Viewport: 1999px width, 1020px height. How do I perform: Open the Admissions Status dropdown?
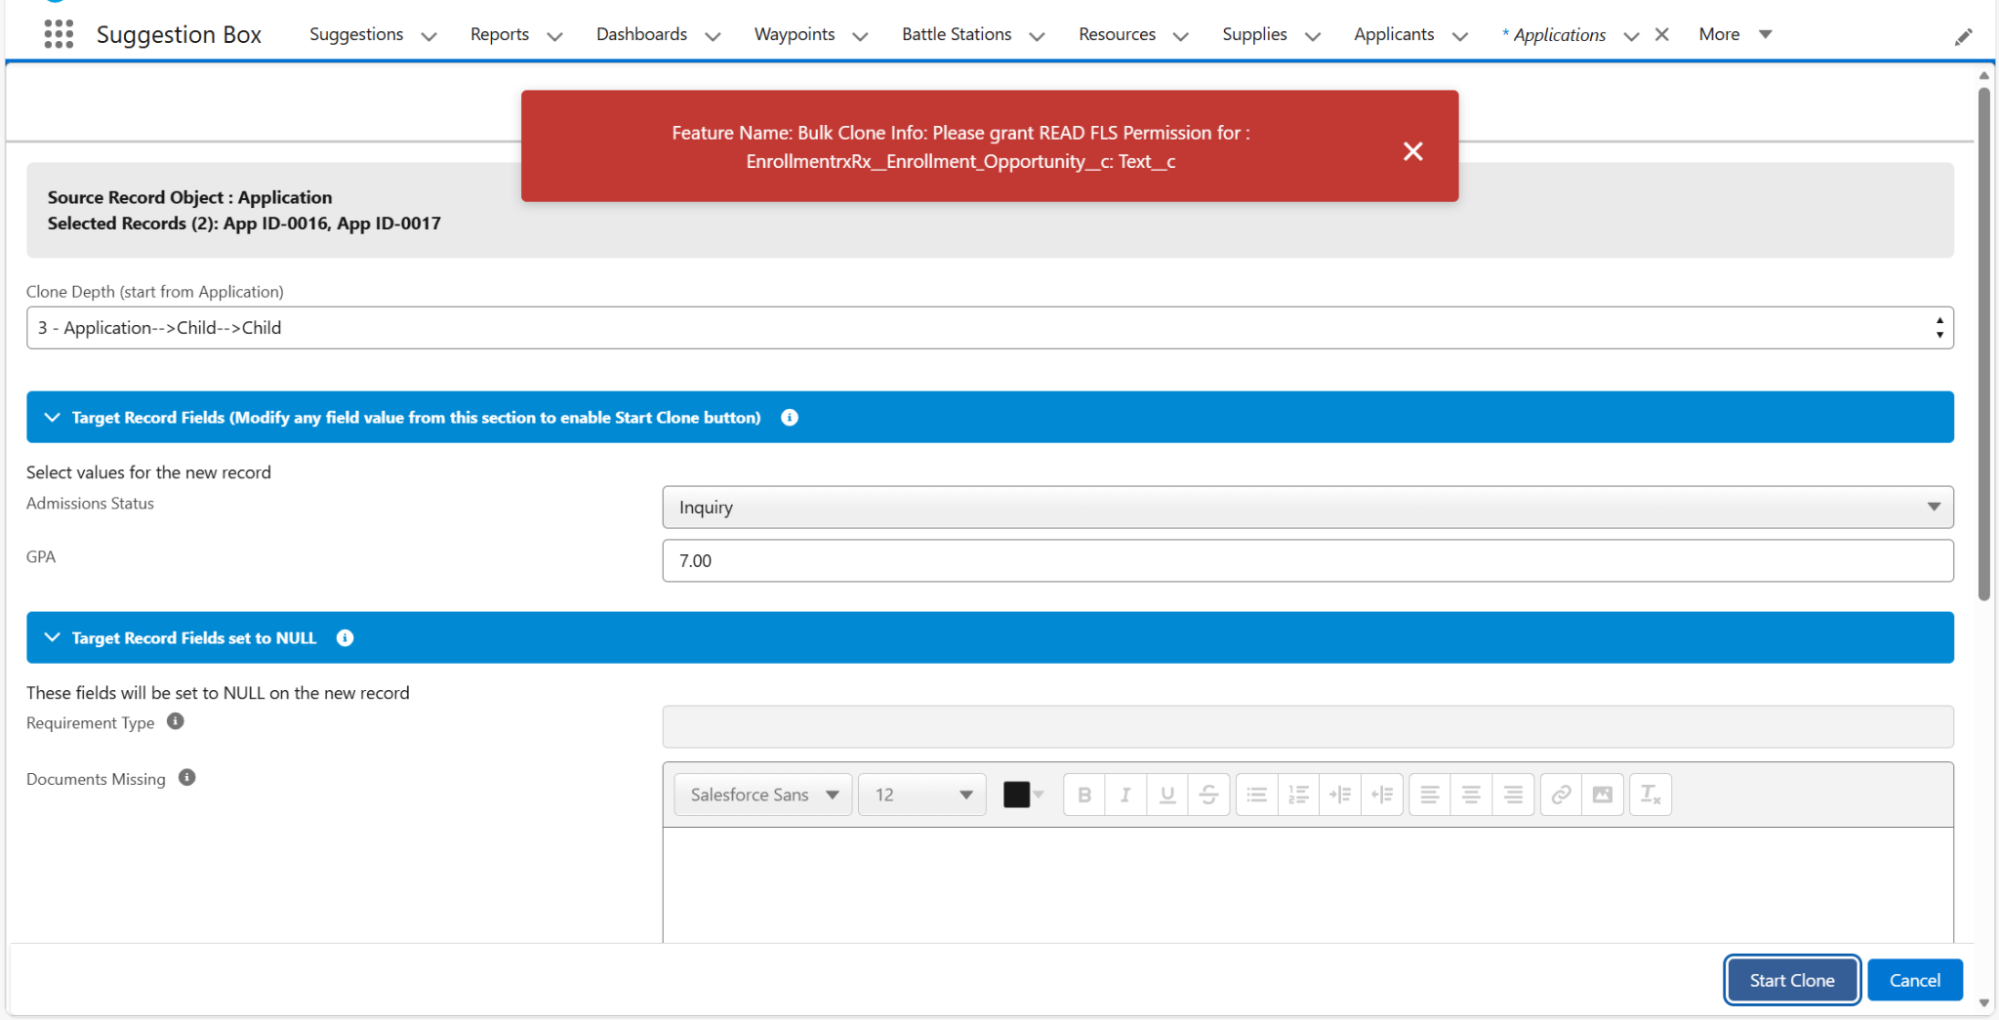tap(1307, 507)
